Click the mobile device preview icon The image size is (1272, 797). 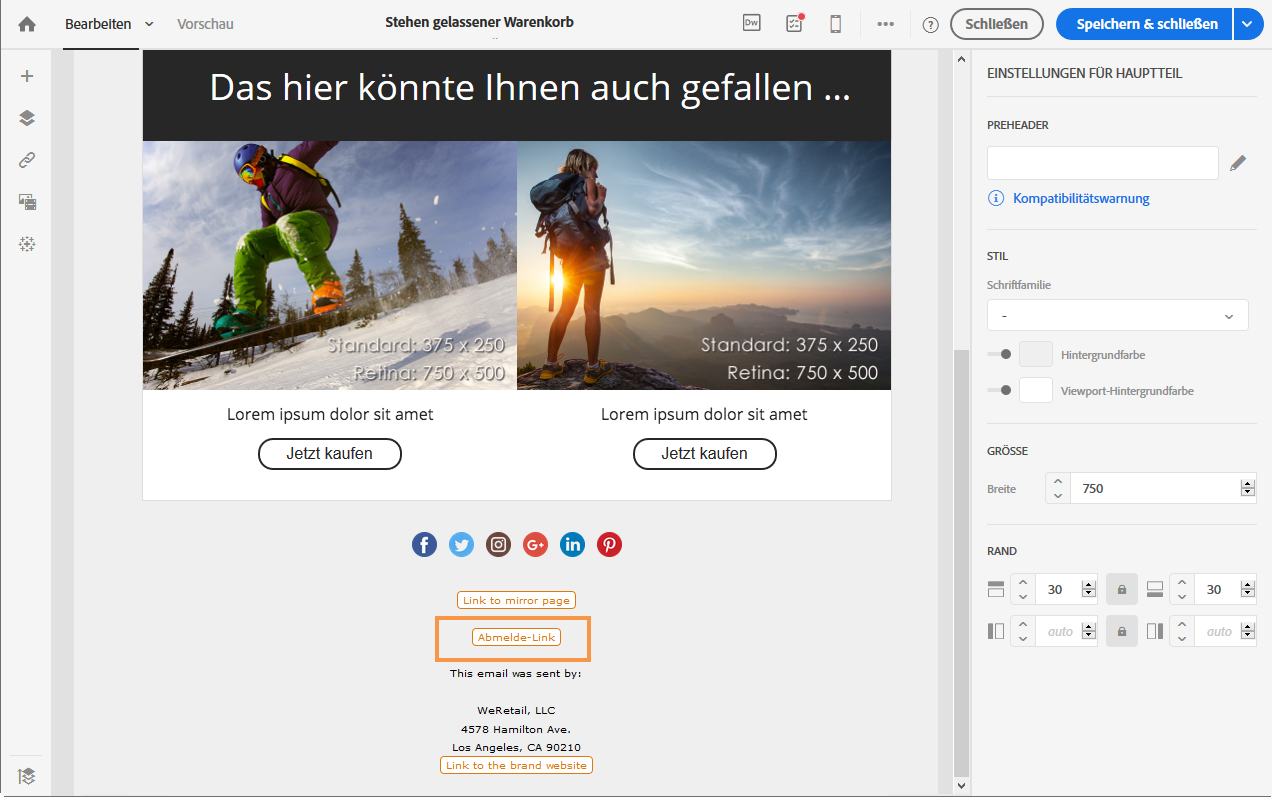(x=835, y=24)
